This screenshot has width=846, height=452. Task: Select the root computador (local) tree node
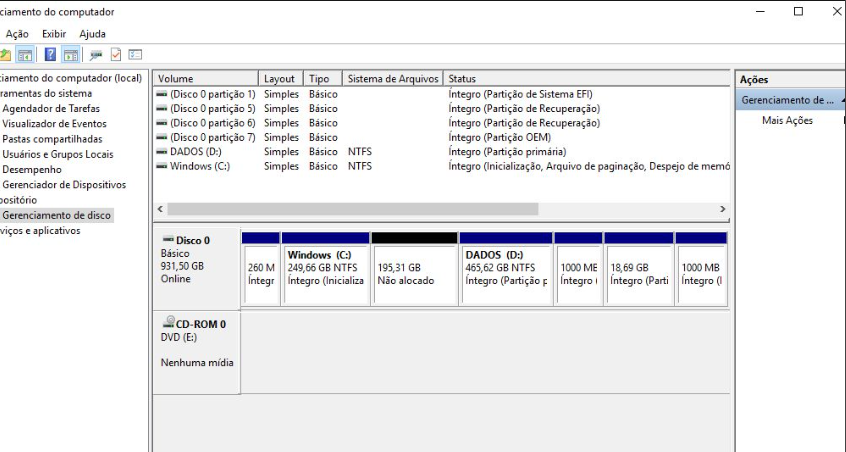pos(71,78)
